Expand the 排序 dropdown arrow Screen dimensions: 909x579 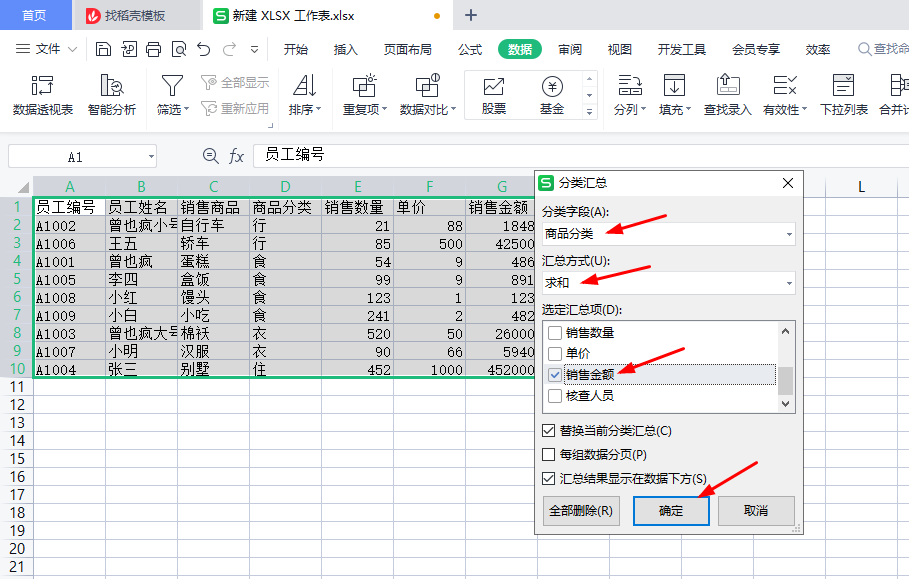[x=318, y=110]
